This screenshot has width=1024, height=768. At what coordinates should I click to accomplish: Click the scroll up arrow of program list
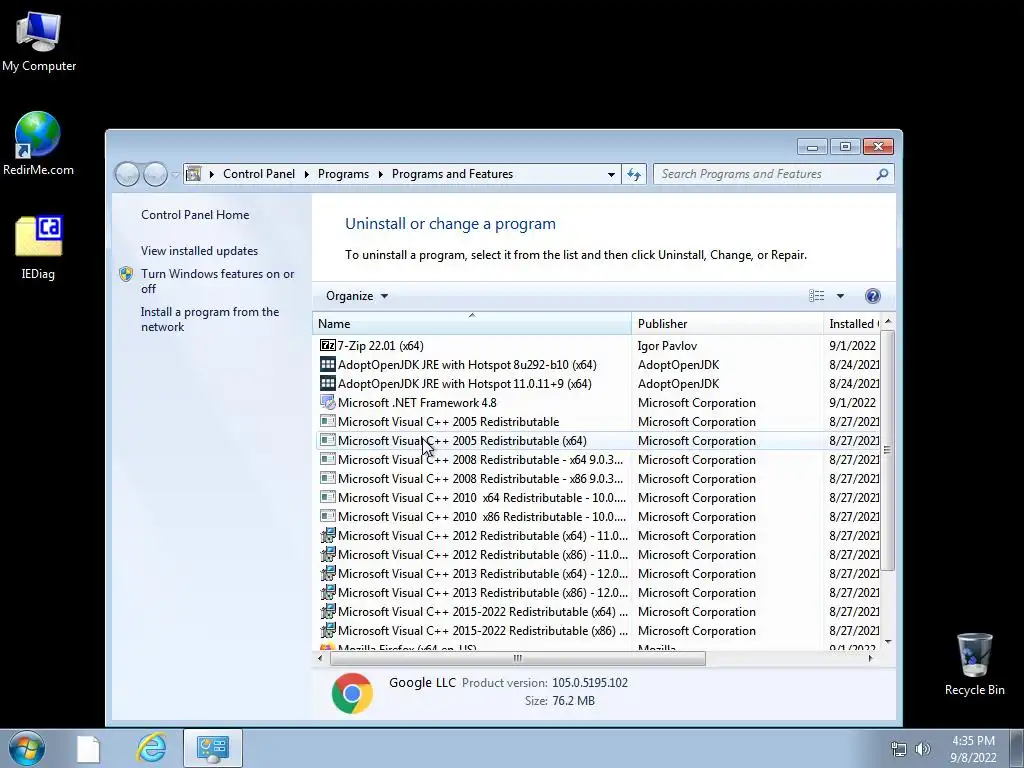(x=888, y=322)
